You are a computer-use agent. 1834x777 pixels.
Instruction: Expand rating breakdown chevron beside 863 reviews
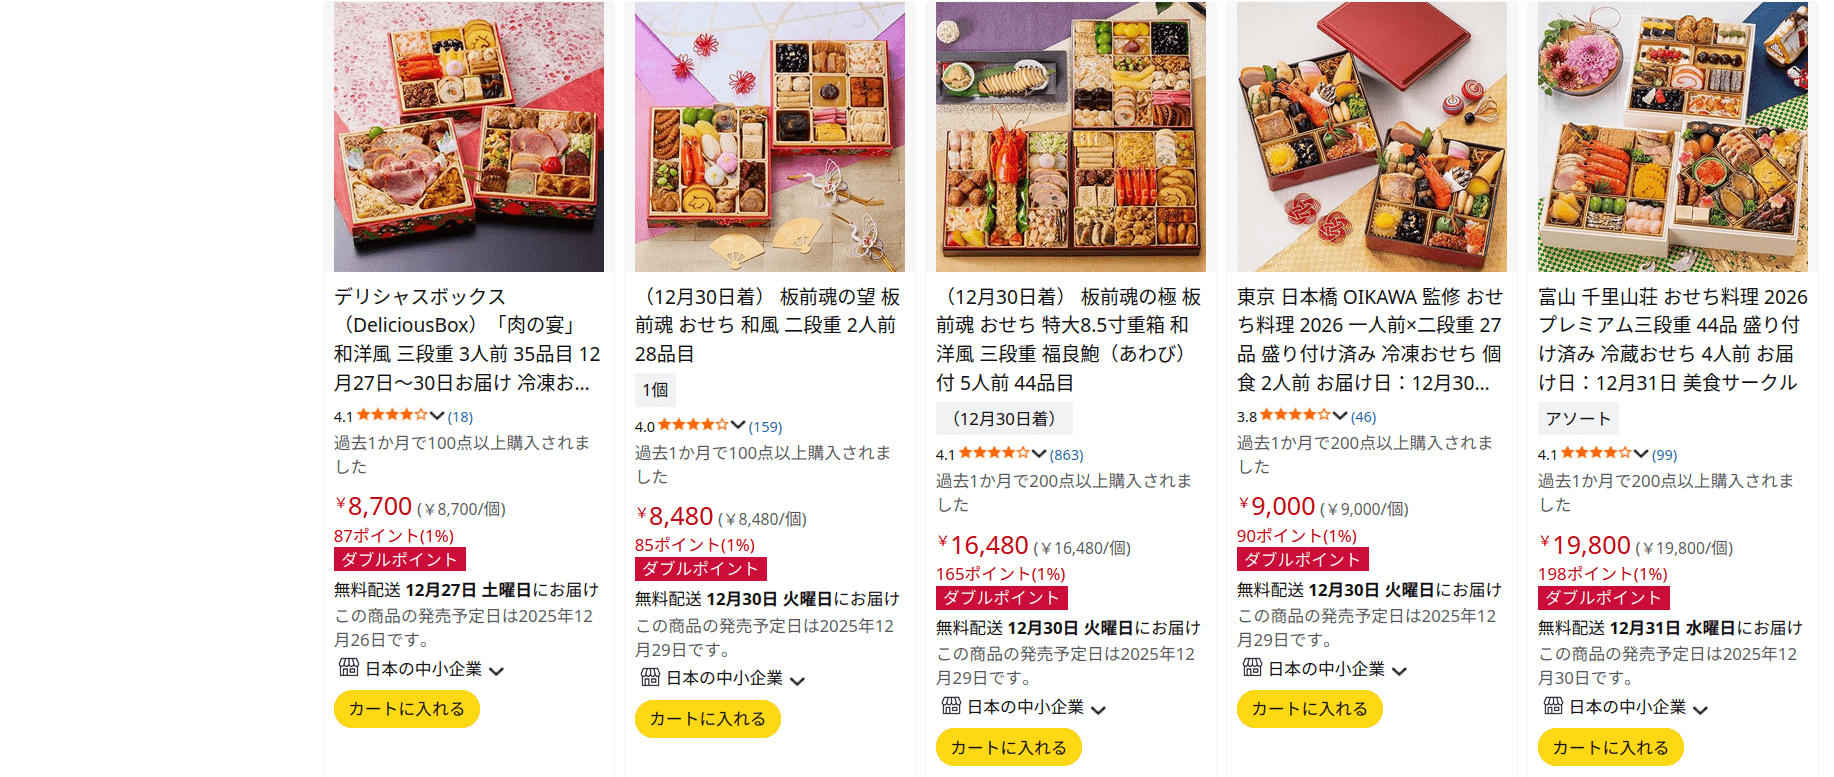(1039, 454)
